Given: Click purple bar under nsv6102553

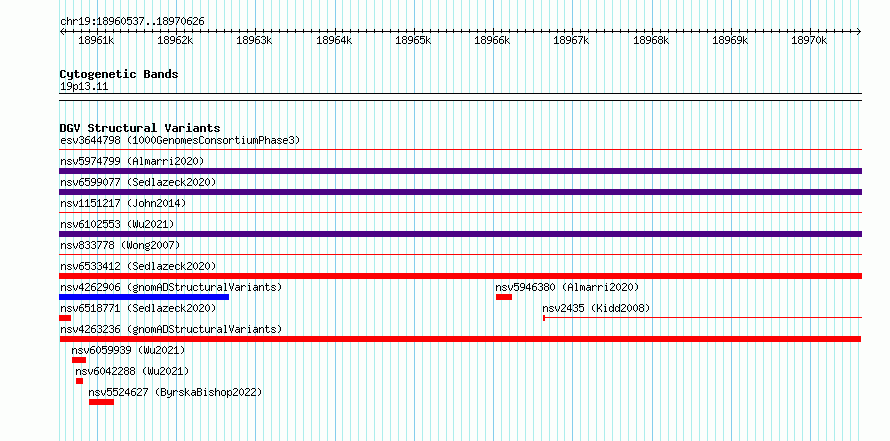Looking at the screenshot, I should point(460,234).
